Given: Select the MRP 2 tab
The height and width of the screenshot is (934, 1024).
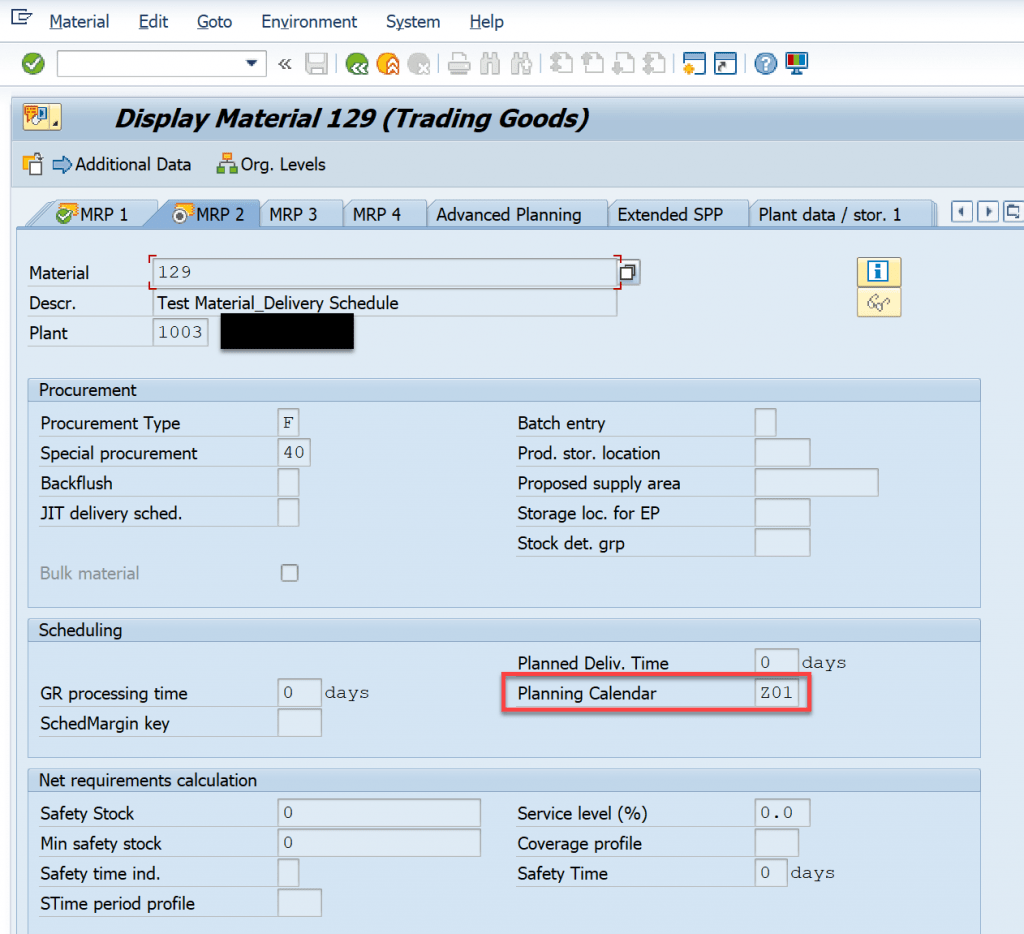Looking at the screenshot, I should tap(209, 214).
